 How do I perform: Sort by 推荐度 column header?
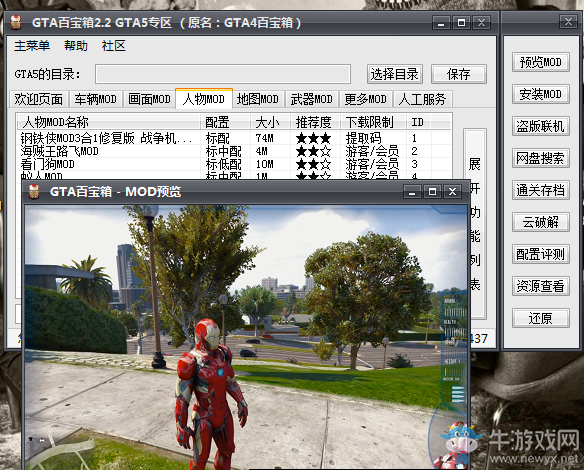click(x=315, y=122)
